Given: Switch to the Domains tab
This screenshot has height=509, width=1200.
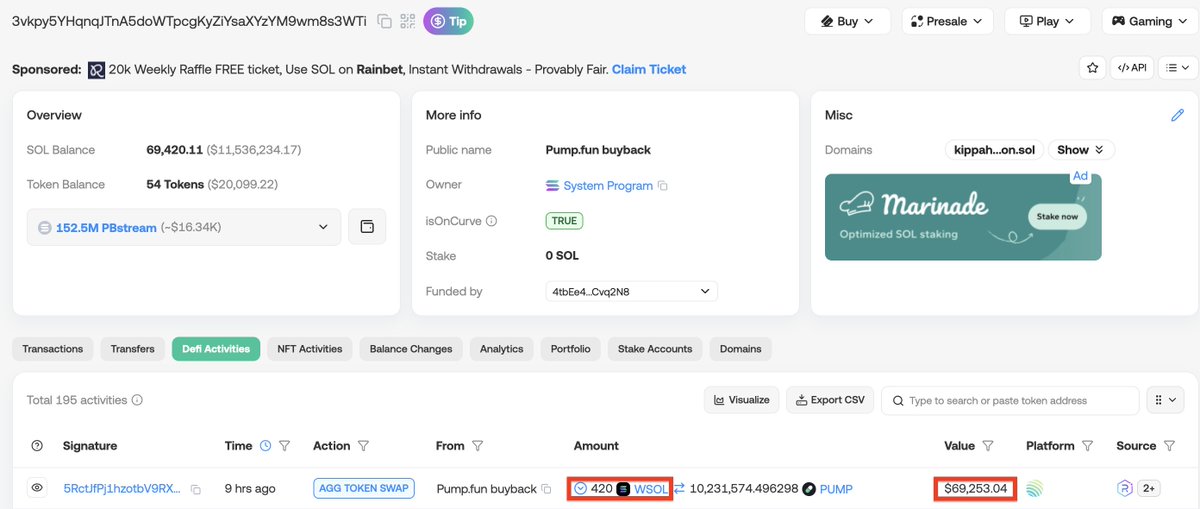Looking at the screenshot, I should pos(741,349).
